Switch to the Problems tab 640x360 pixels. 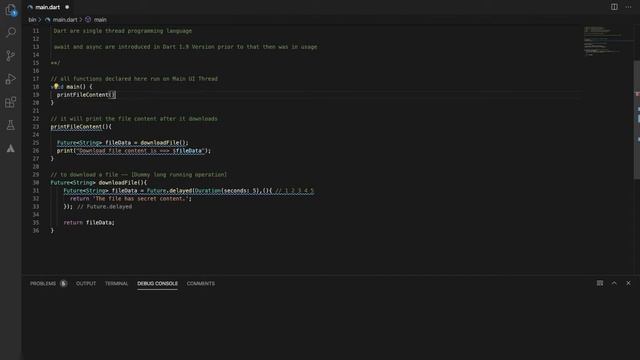coord(43,283)
